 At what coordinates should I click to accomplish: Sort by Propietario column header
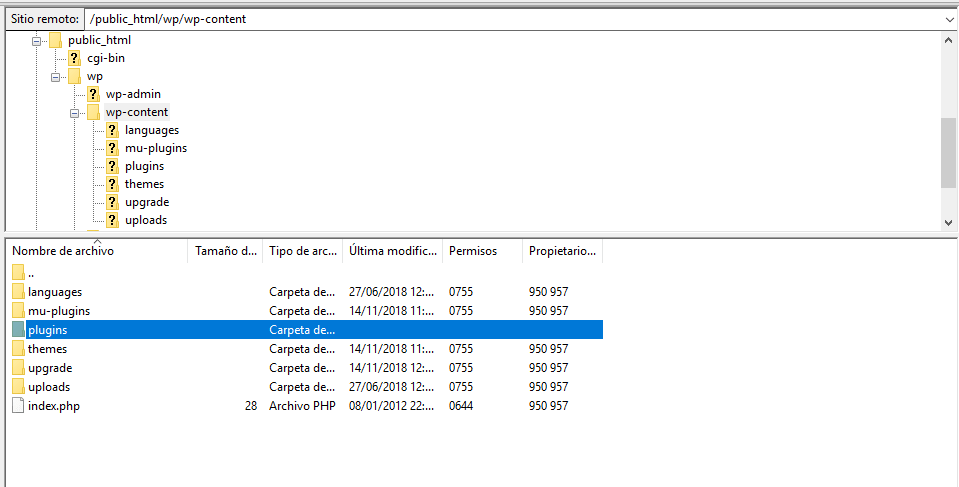click(x=563, y=251)
